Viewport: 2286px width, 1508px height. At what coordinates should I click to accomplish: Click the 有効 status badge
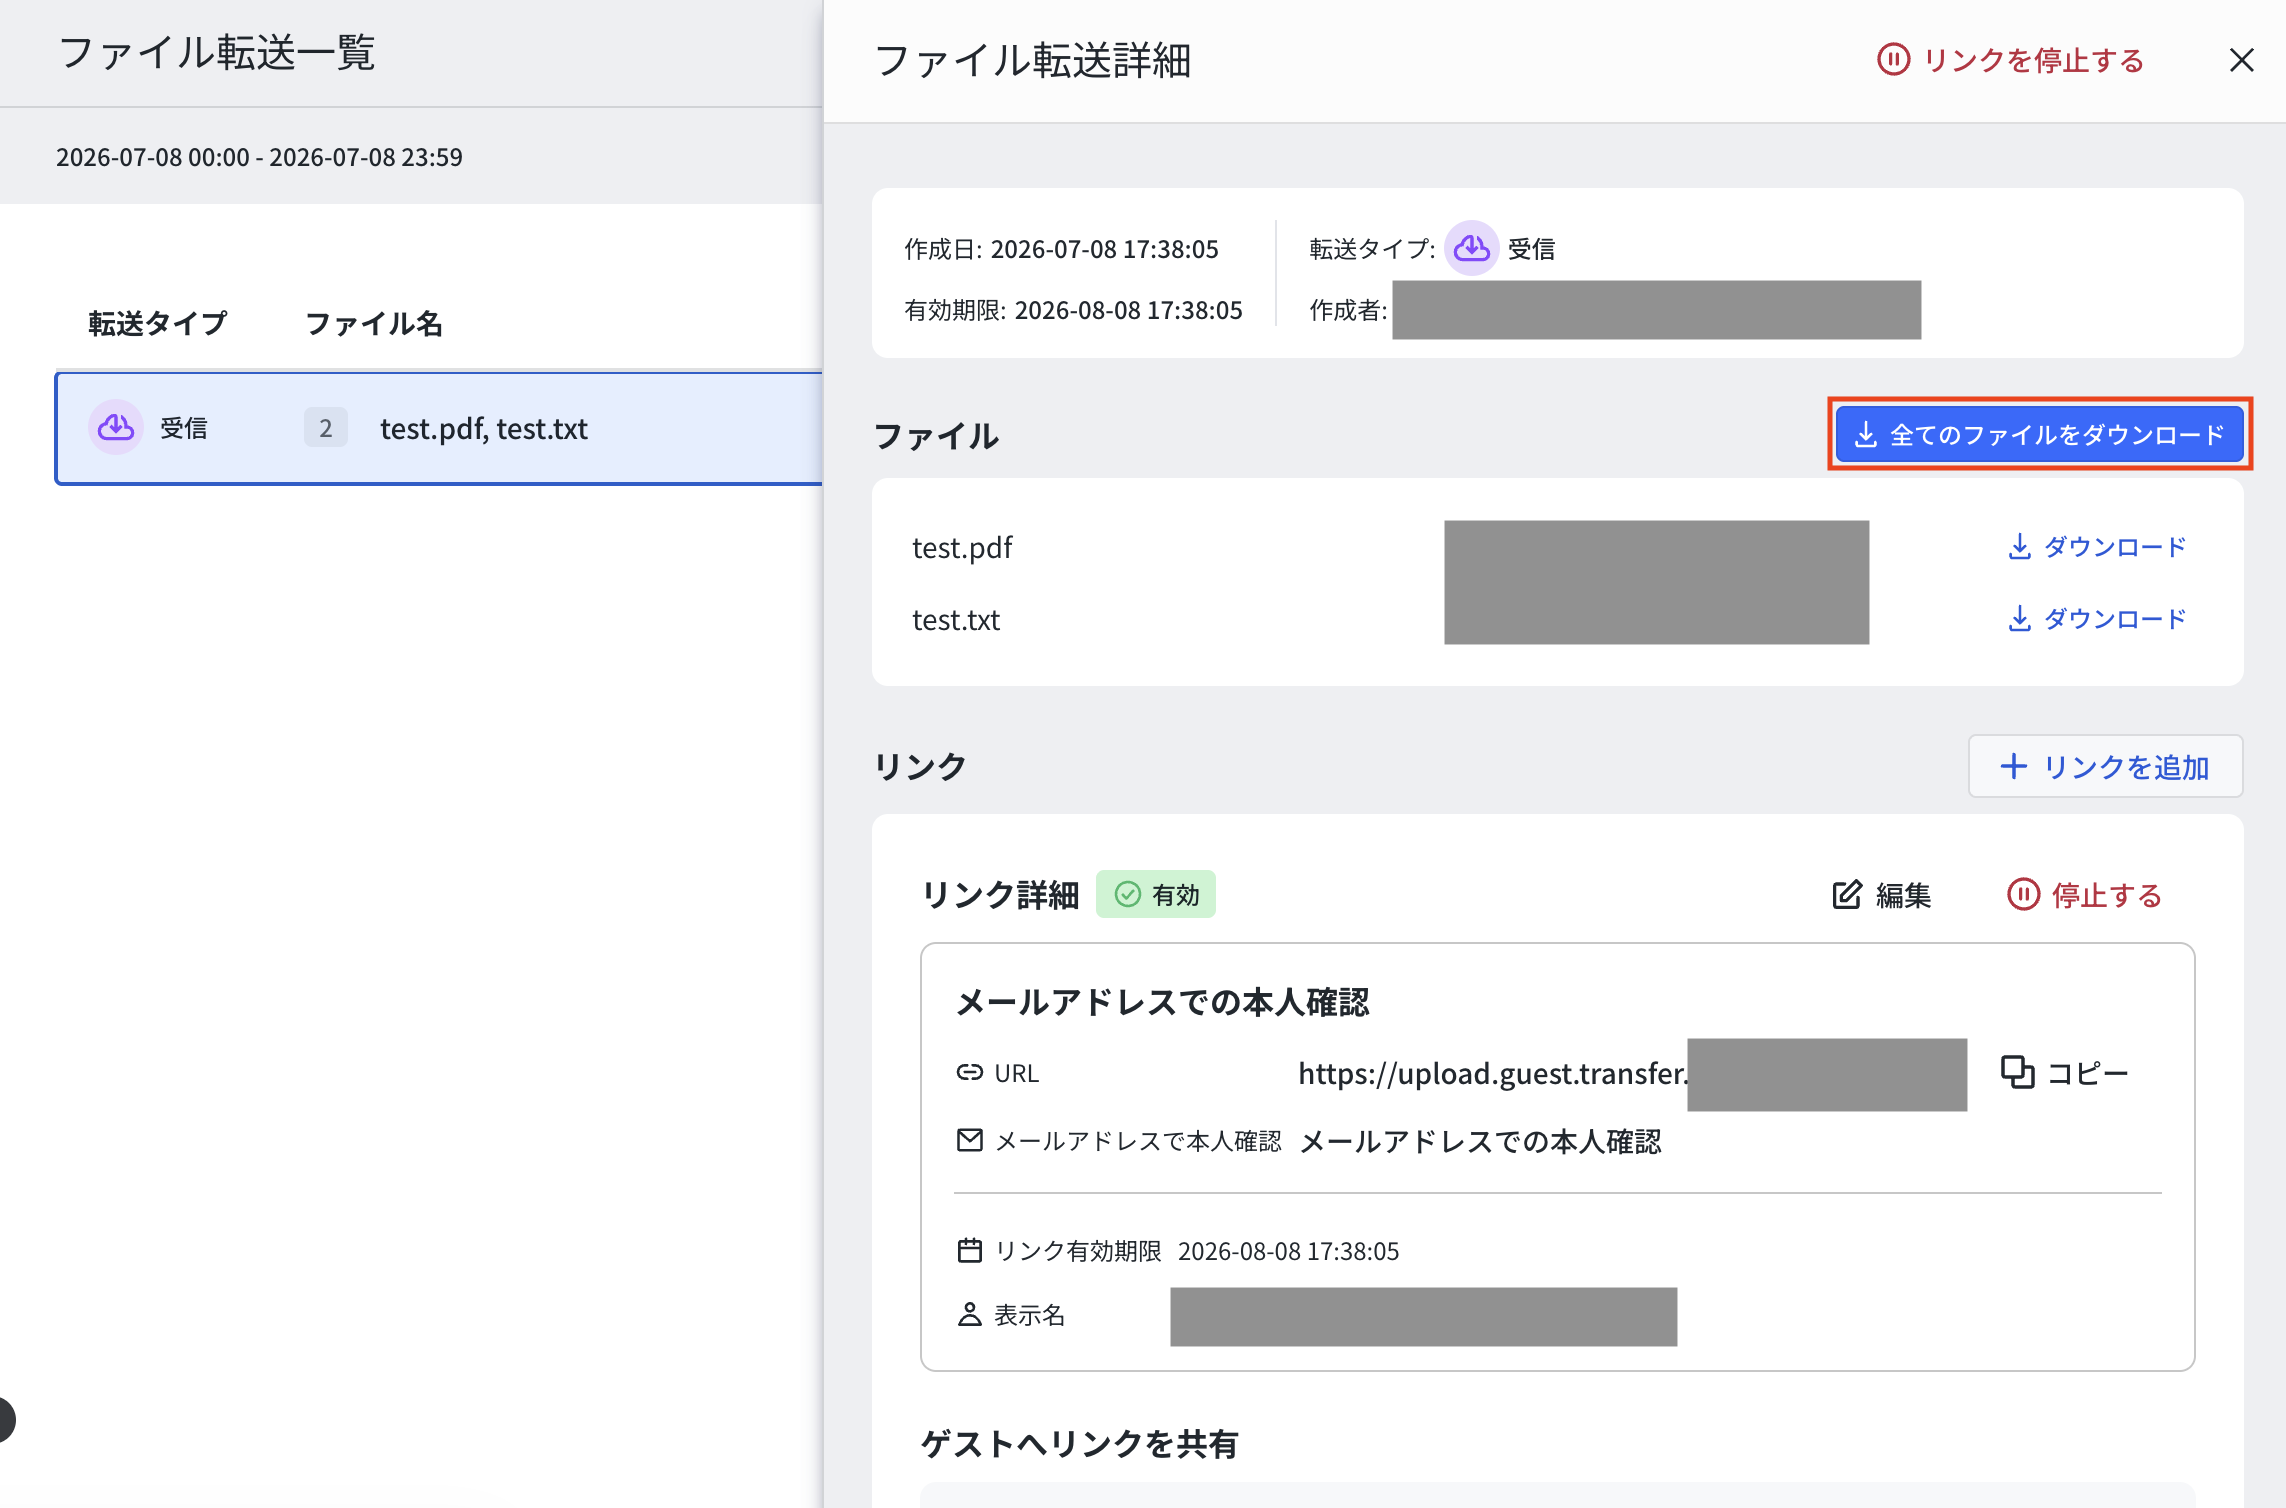1156,894
